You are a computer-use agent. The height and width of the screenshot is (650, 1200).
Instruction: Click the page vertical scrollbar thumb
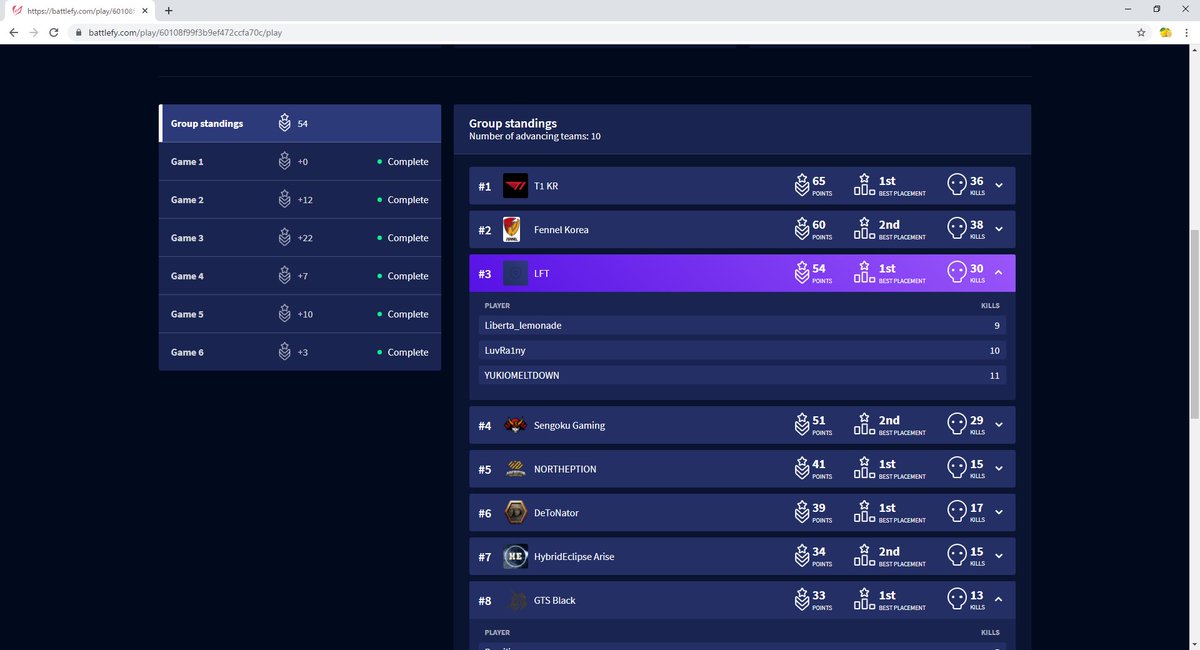click(x=1194, y=323)
